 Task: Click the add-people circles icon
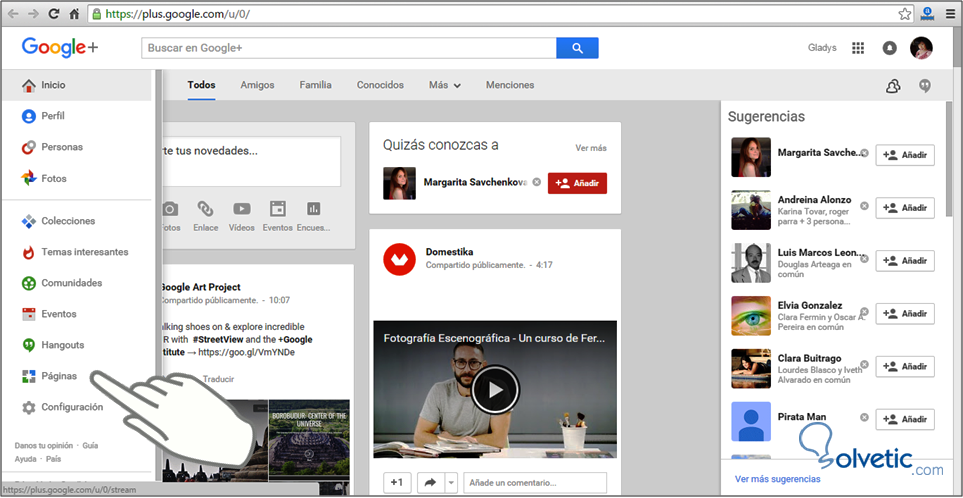point(893,87)
